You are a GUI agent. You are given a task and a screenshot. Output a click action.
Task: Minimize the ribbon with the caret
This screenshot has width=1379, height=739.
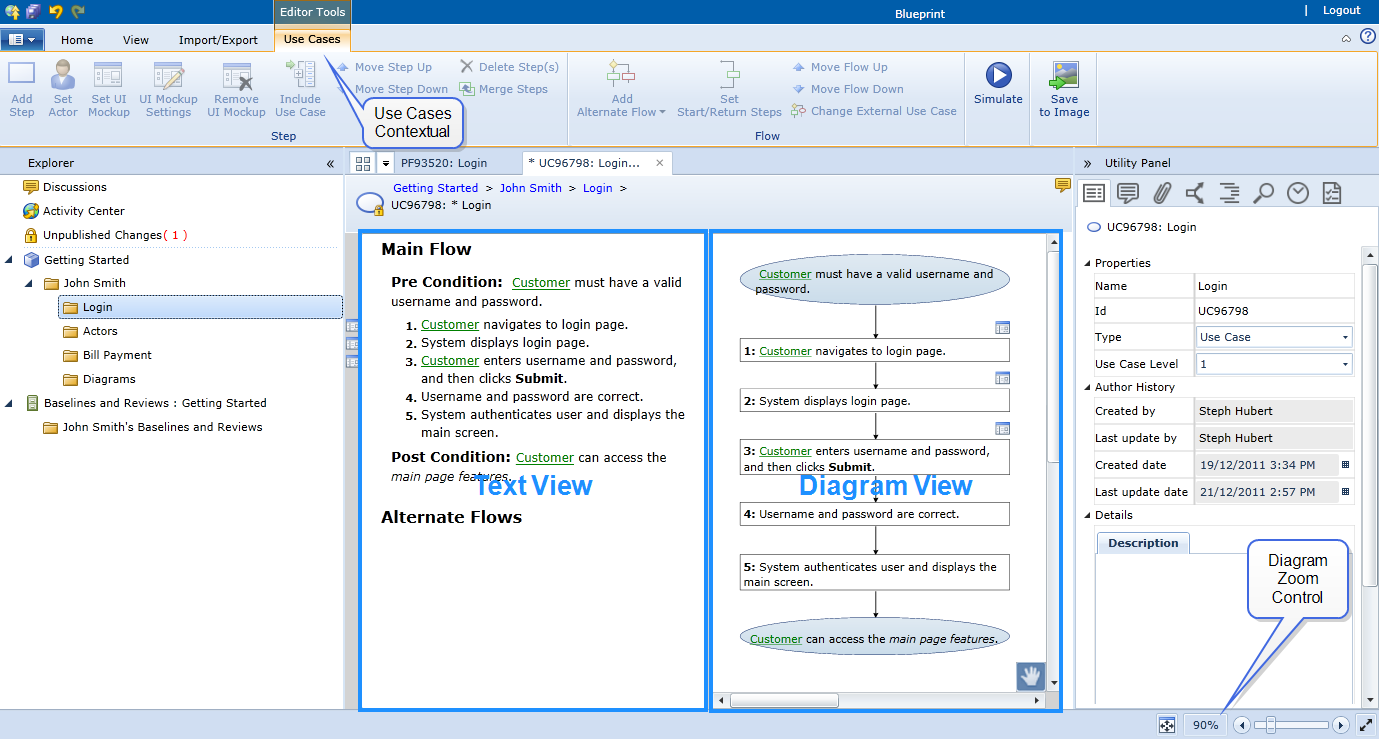pyautogui.click(x=1346, y=38)
